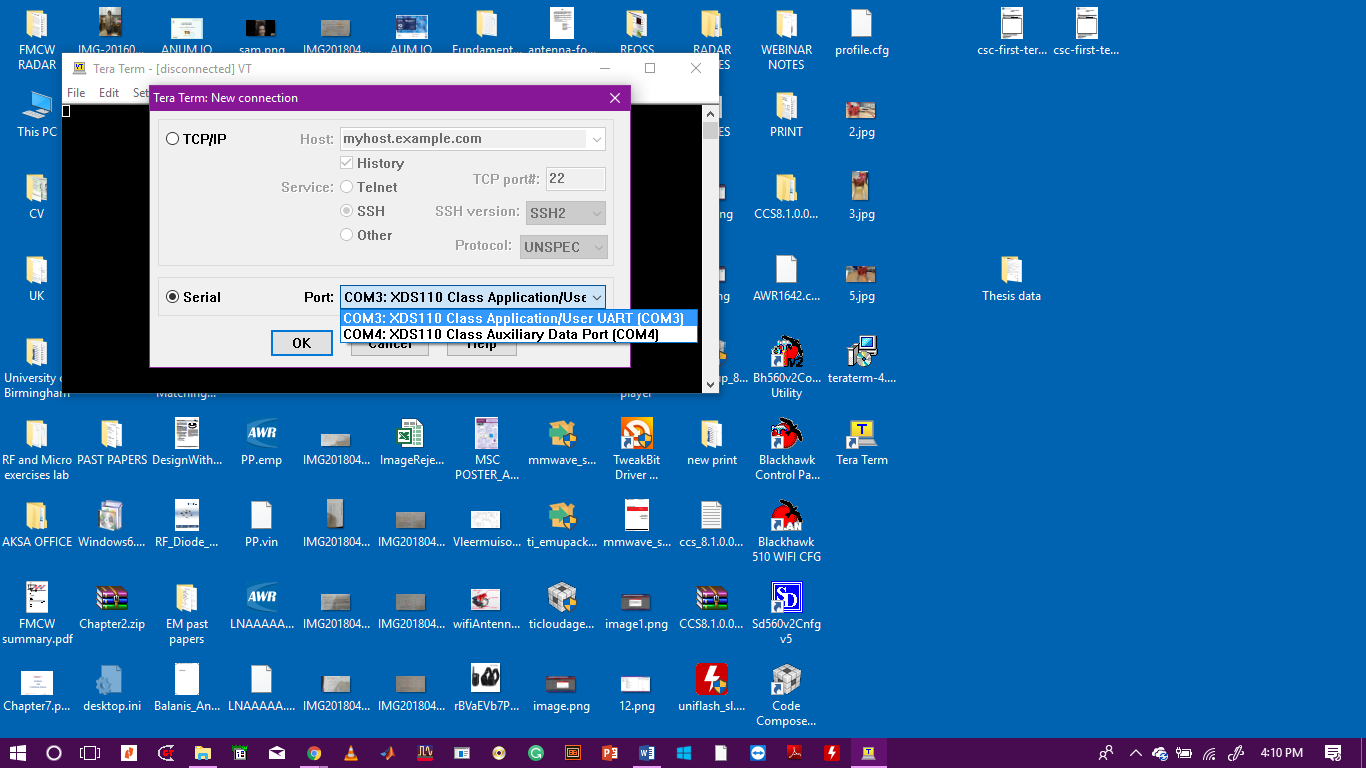Viewport: 1366px width, 768px height.
Task: Select the TweakBit Driver shortcut
Action: pyautogui.click(x=637, y=450)
